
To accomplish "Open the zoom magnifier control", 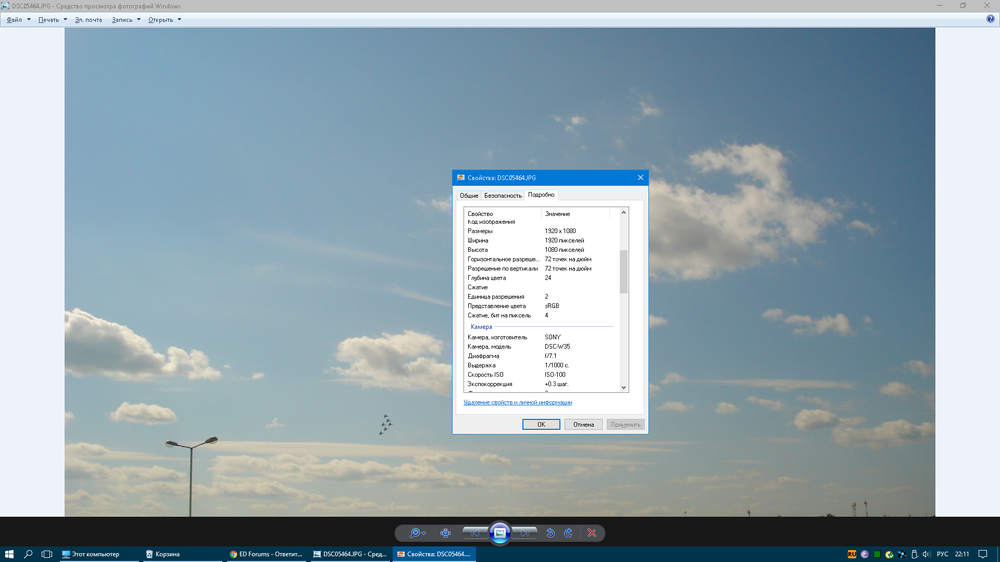I will (x=417, y=533).
